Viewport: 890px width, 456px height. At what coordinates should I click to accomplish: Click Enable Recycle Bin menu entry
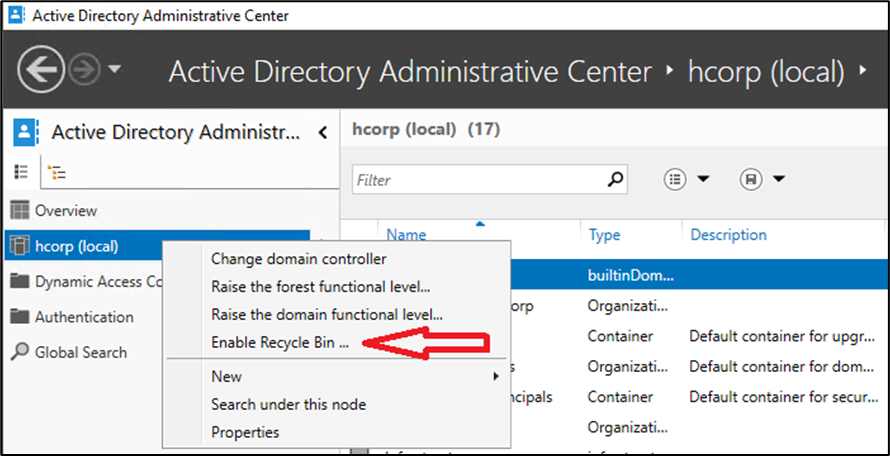pos(279,343)
